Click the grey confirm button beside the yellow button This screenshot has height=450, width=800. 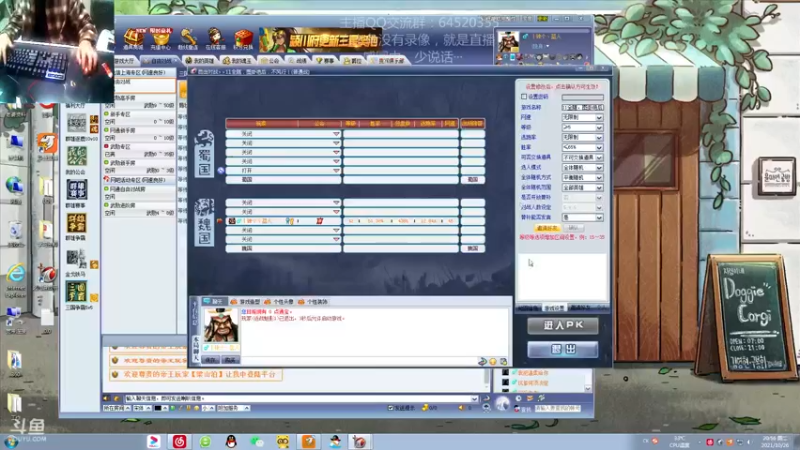click(573, 228)
